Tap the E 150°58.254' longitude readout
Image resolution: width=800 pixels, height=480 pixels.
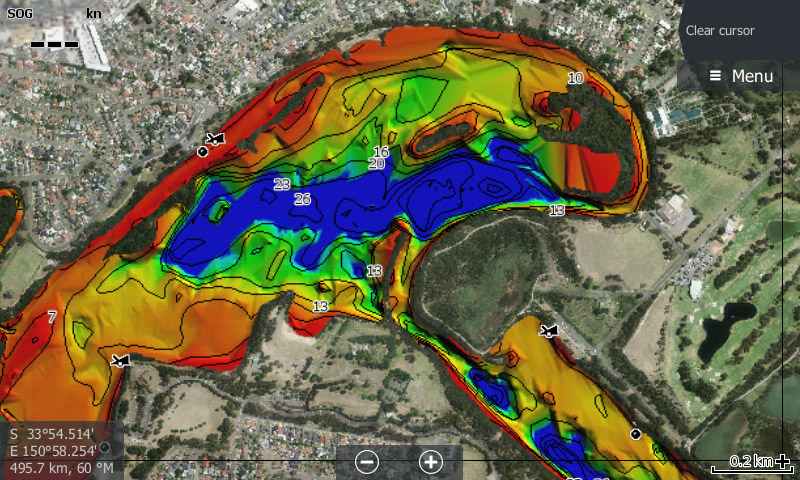pyautogui.click(x=53, y=451)
